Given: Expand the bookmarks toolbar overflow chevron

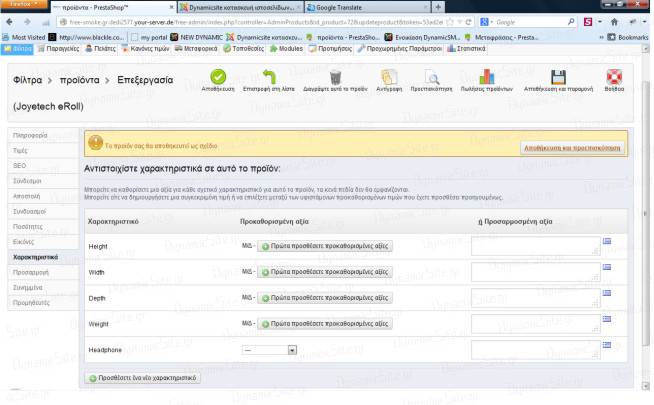Looking at the screenshot, I should 601,37.
